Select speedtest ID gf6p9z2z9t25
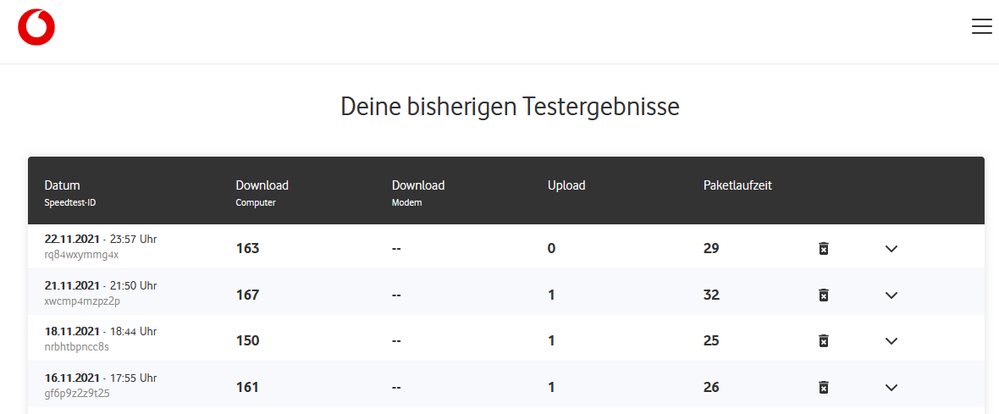Screen dimensions: 999x414 [77, 393]
